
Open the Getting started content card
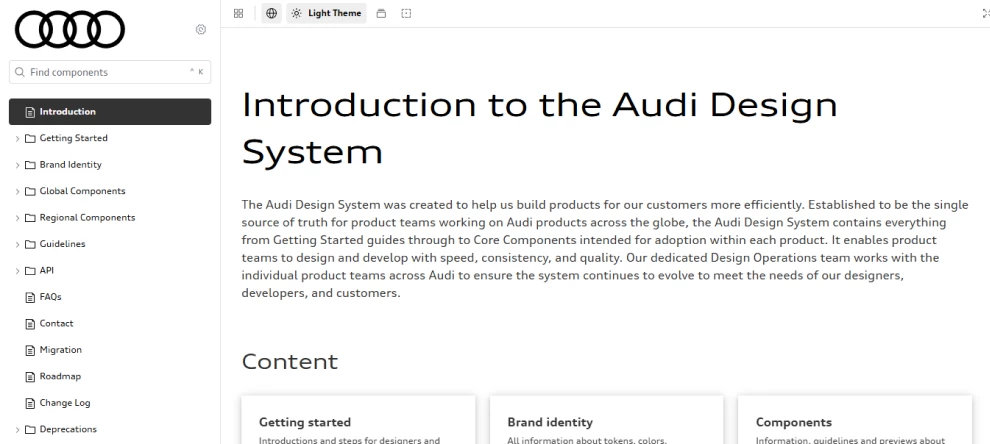[x=358, y=420]
